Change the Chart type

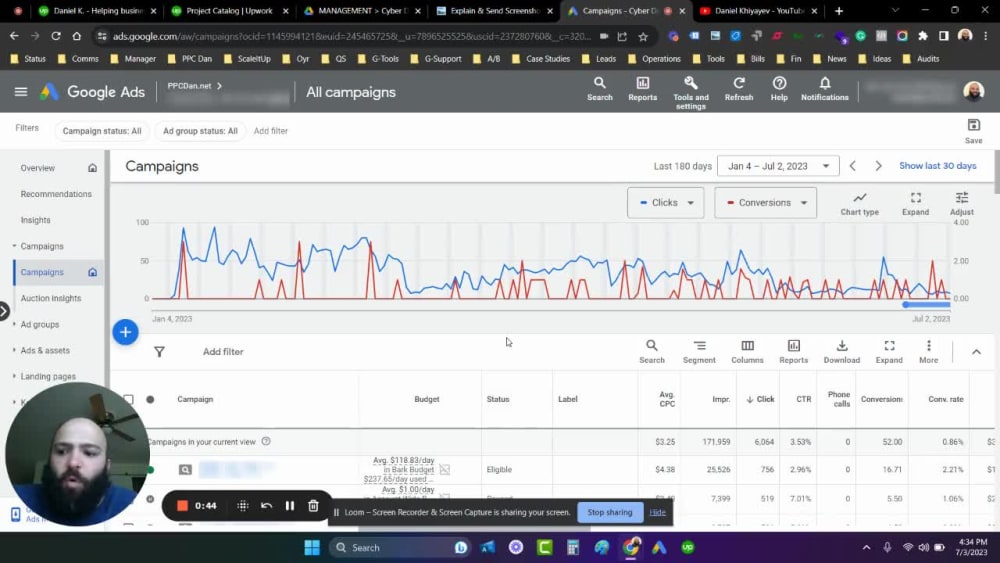pos(859,203)
